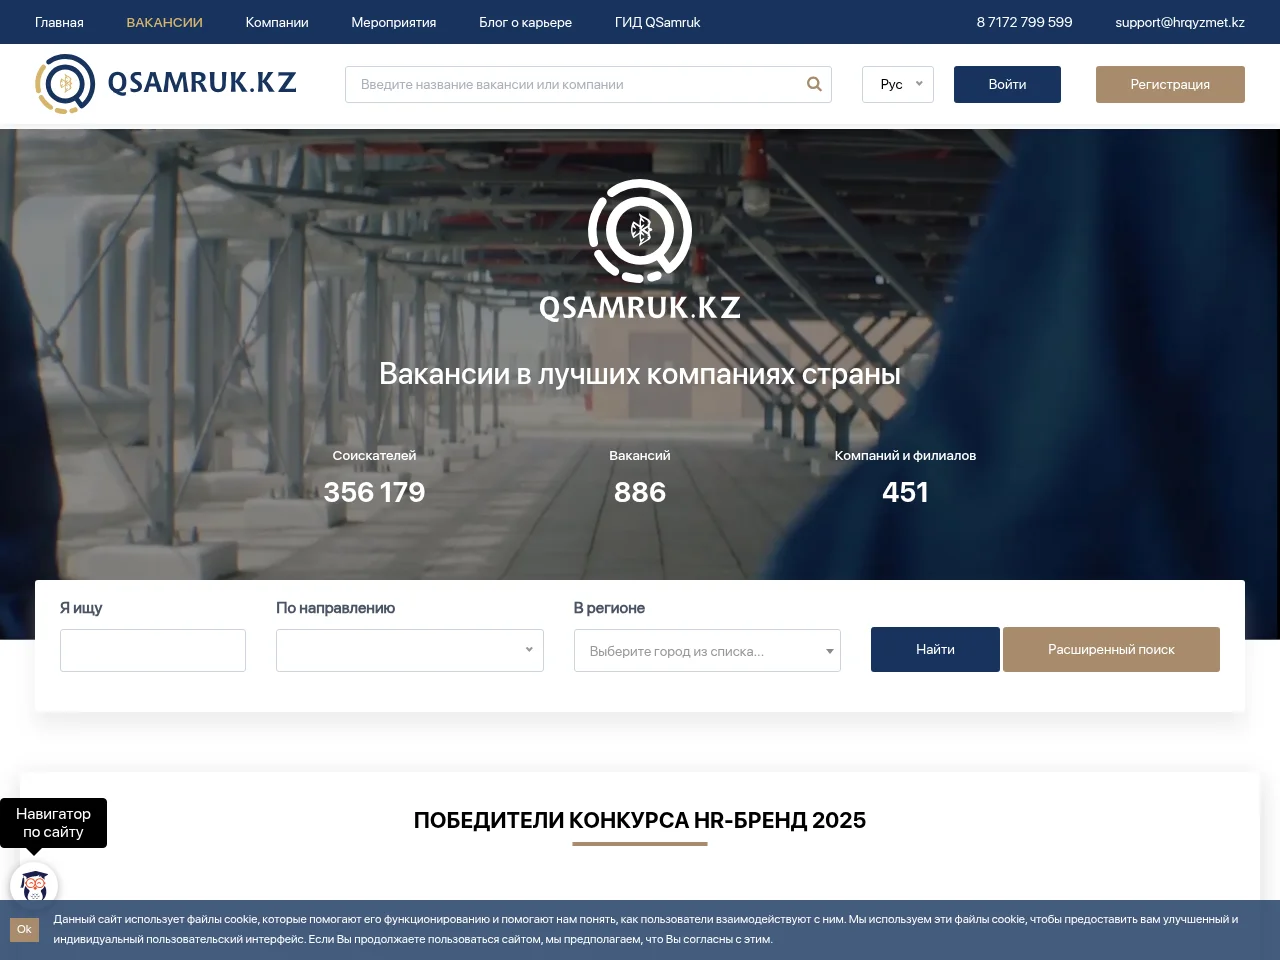Click the Компаний и филиалов count 451
The height and width of the screenshot is (960, 1280).
coord(905,492)
